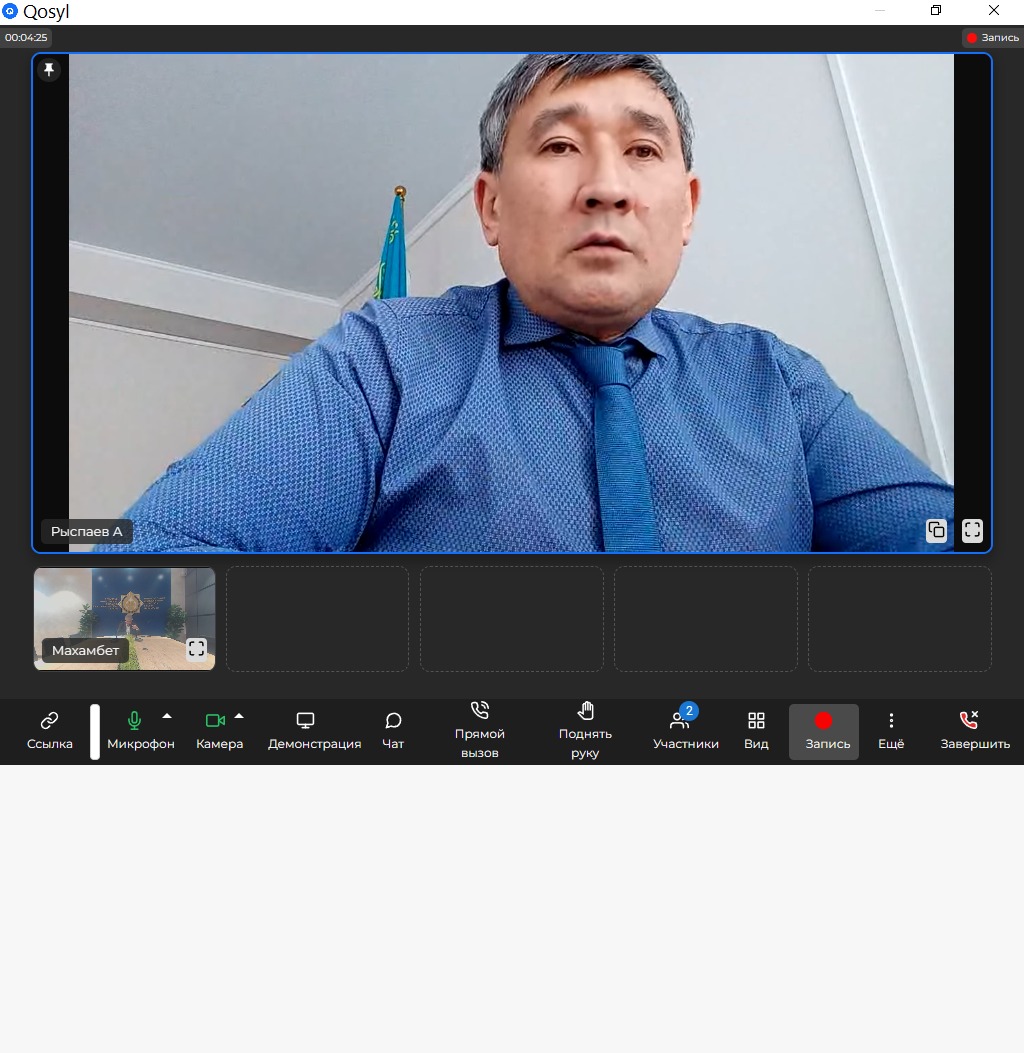1024x1053 pixels.
Task: Turn off the Камера camera
Action: coord(214,721)
